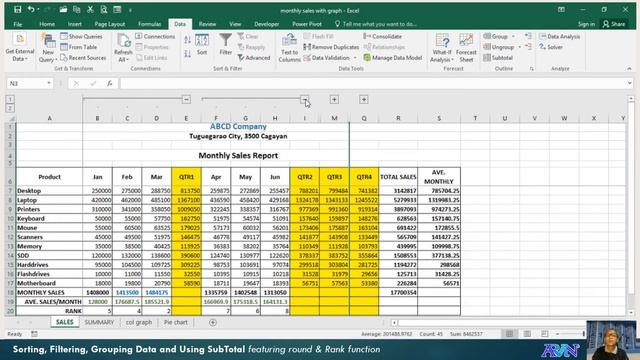This screenshot has width=640, height=360.
Task: Open the SUMMARY sheet tab
Action: click(99, 322)
